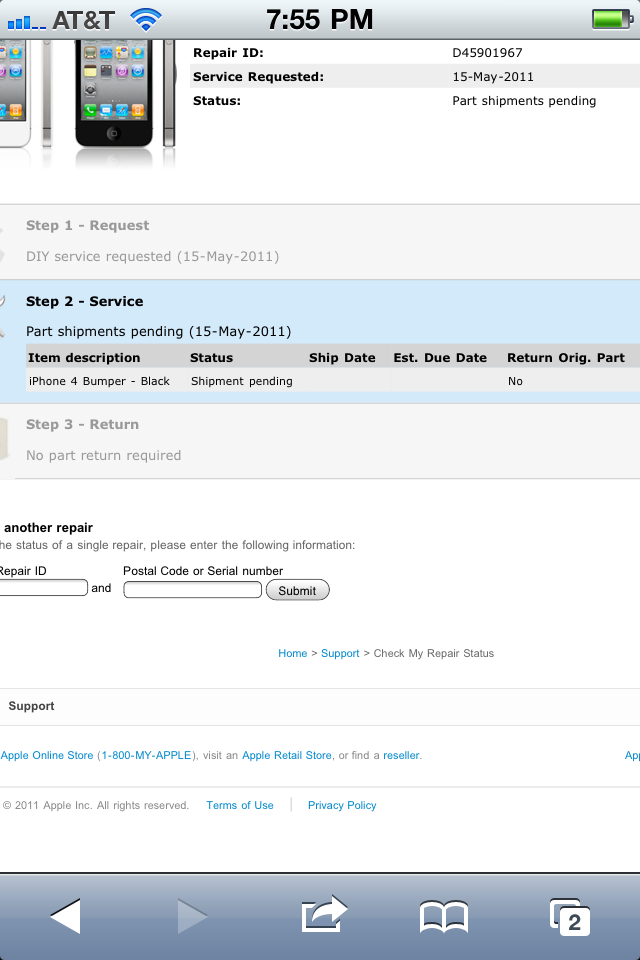Tap the Safari back arrow
This screenshot has width=640, height=960.
(66, 916)
